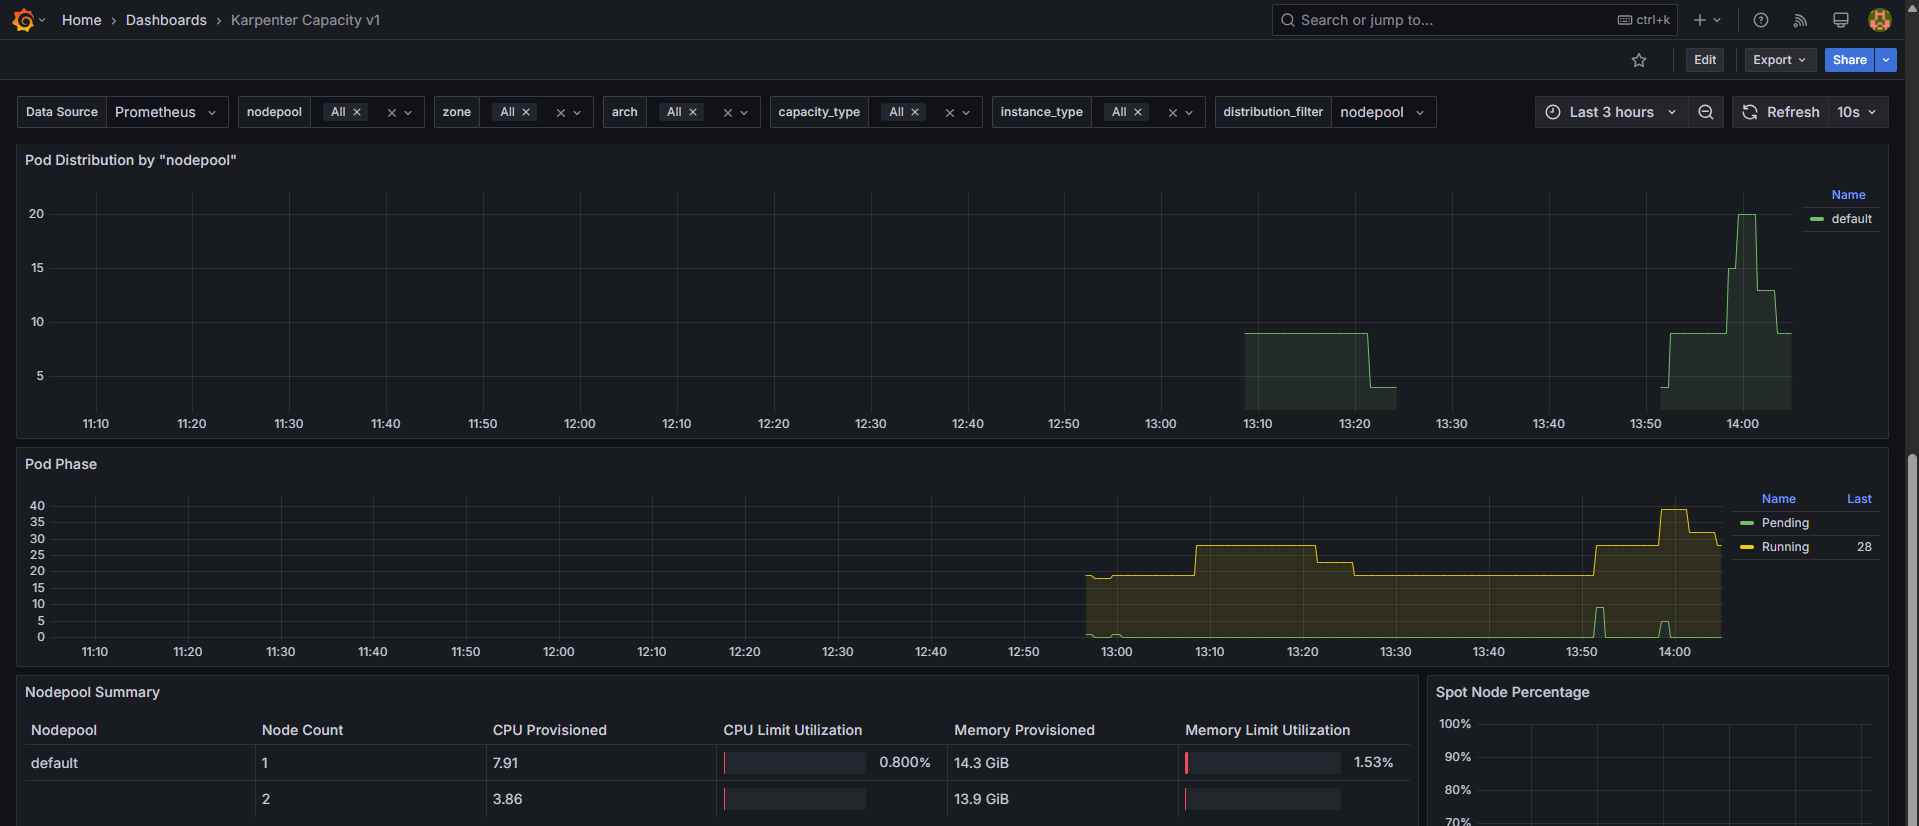Click the plus new item icon
Viewport: 1919px width, 826px height.
1699,20
